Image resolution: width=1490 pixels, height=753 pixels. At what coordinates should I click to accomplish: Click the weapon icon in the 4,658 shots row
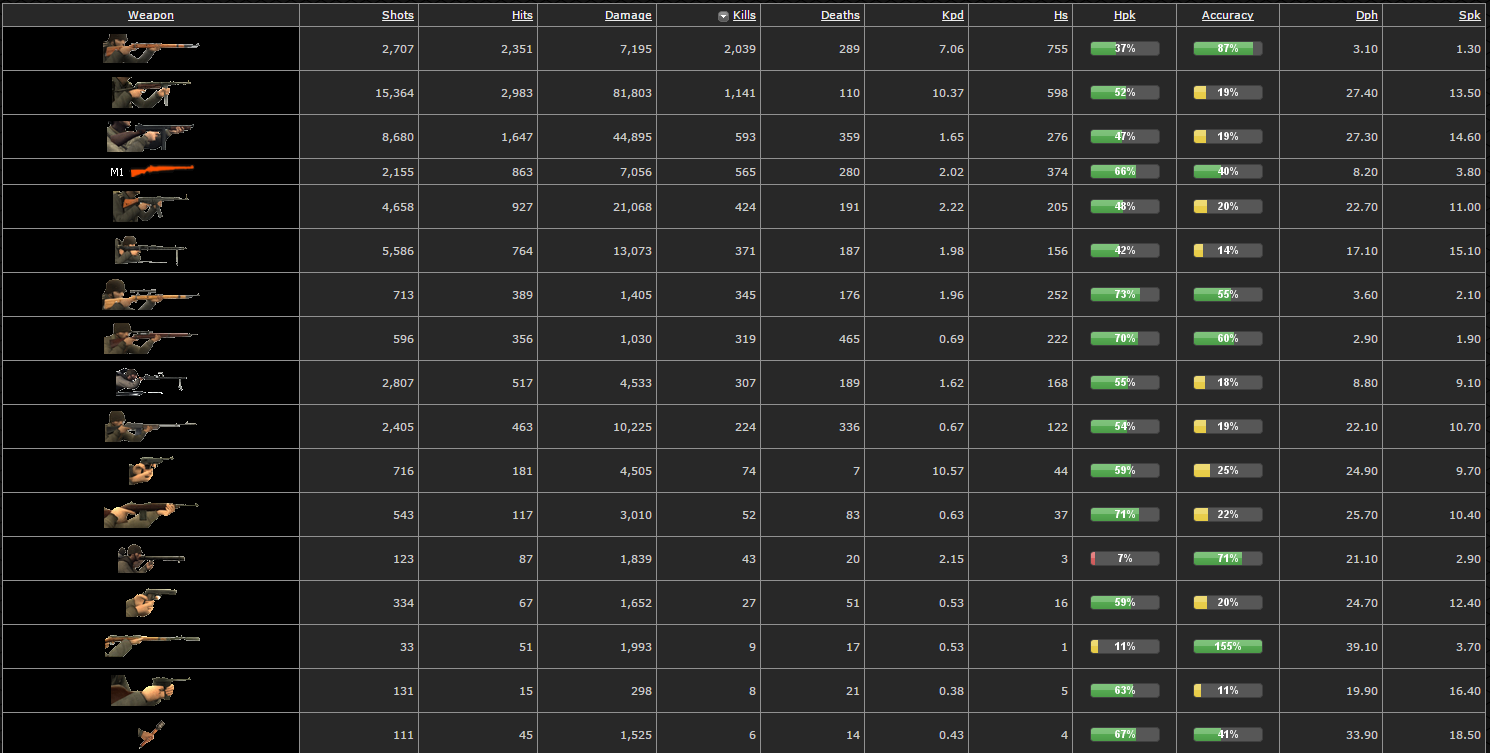click(151, 206)
